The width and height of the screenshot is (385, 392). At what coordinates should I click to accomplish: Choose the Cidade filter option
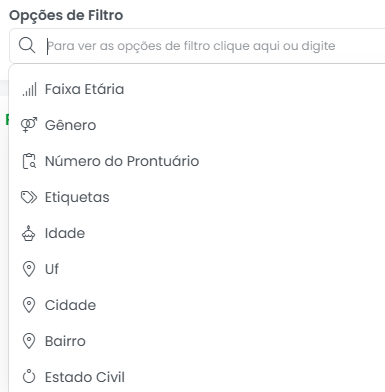[197, 305]
